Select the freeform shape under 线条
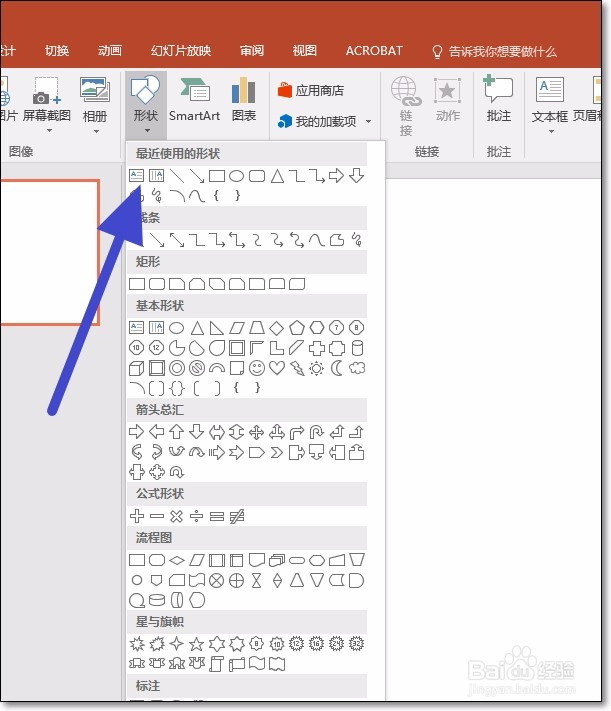This screenshot has height=711, width=611. [x=337, y=239]
